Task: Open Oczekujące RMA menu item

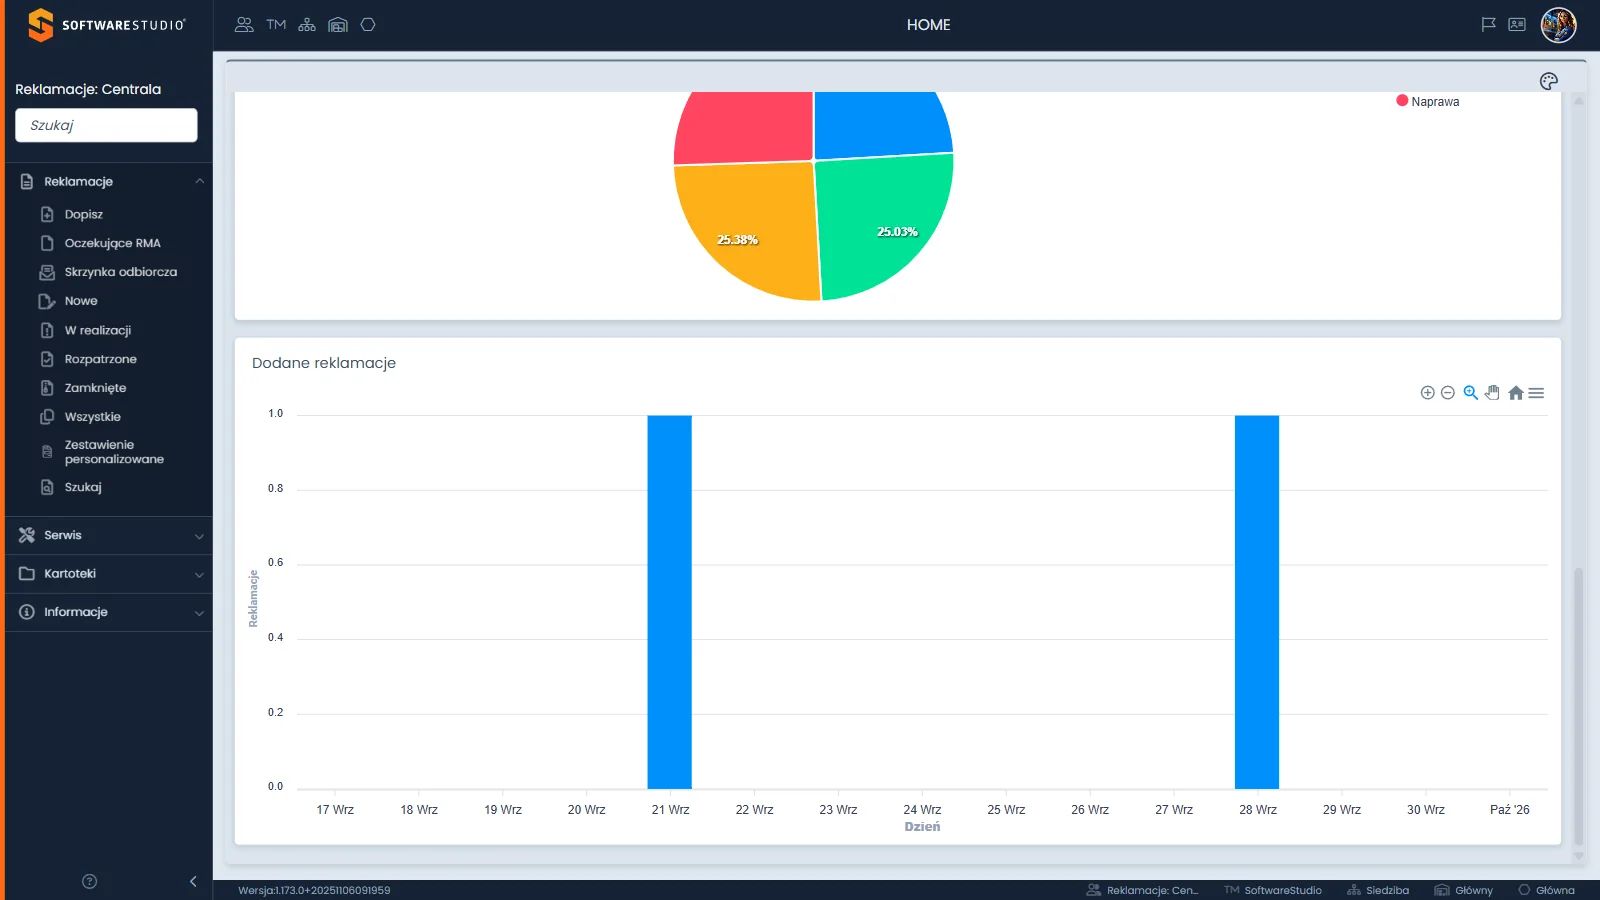Action: 112,243
